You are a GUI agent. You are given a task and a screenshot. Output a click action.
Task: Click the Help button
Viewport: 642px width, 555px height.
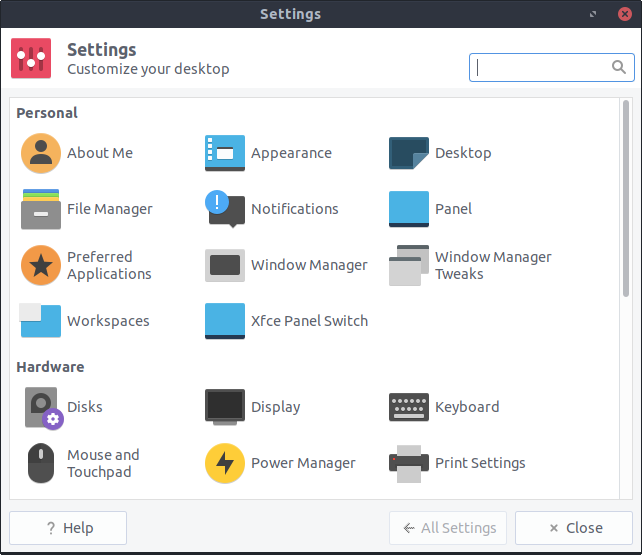click(68, 528)
